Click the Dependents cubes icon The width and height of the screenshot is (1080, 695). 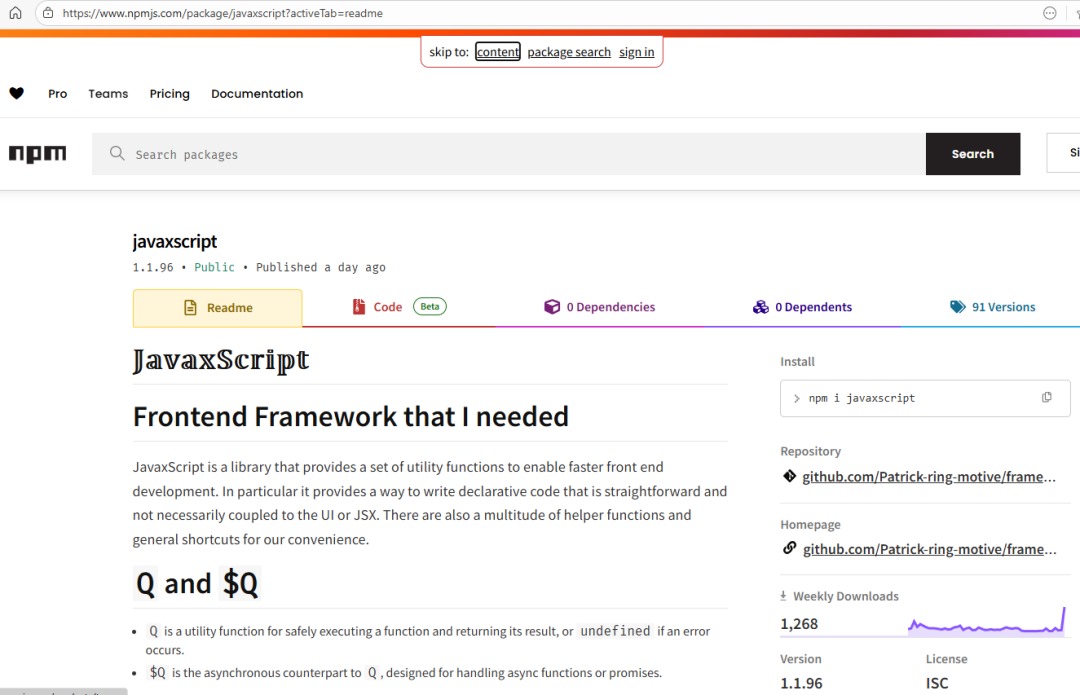coord(760,307)
